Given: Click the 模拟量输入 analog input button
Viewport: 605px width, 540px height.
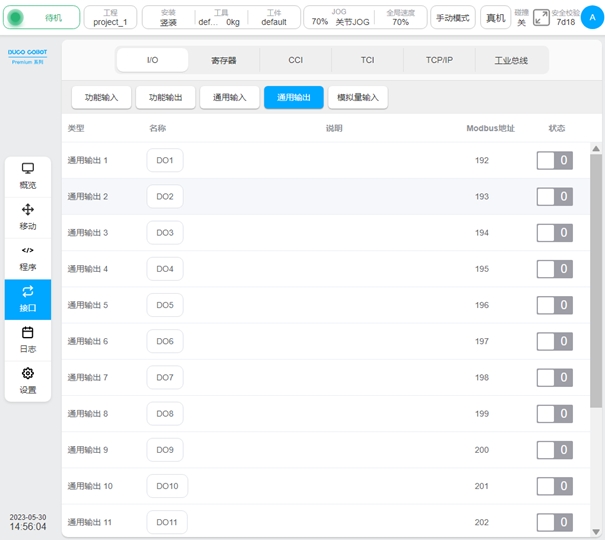Looking at the screenshot, I should tap(358, 97).
